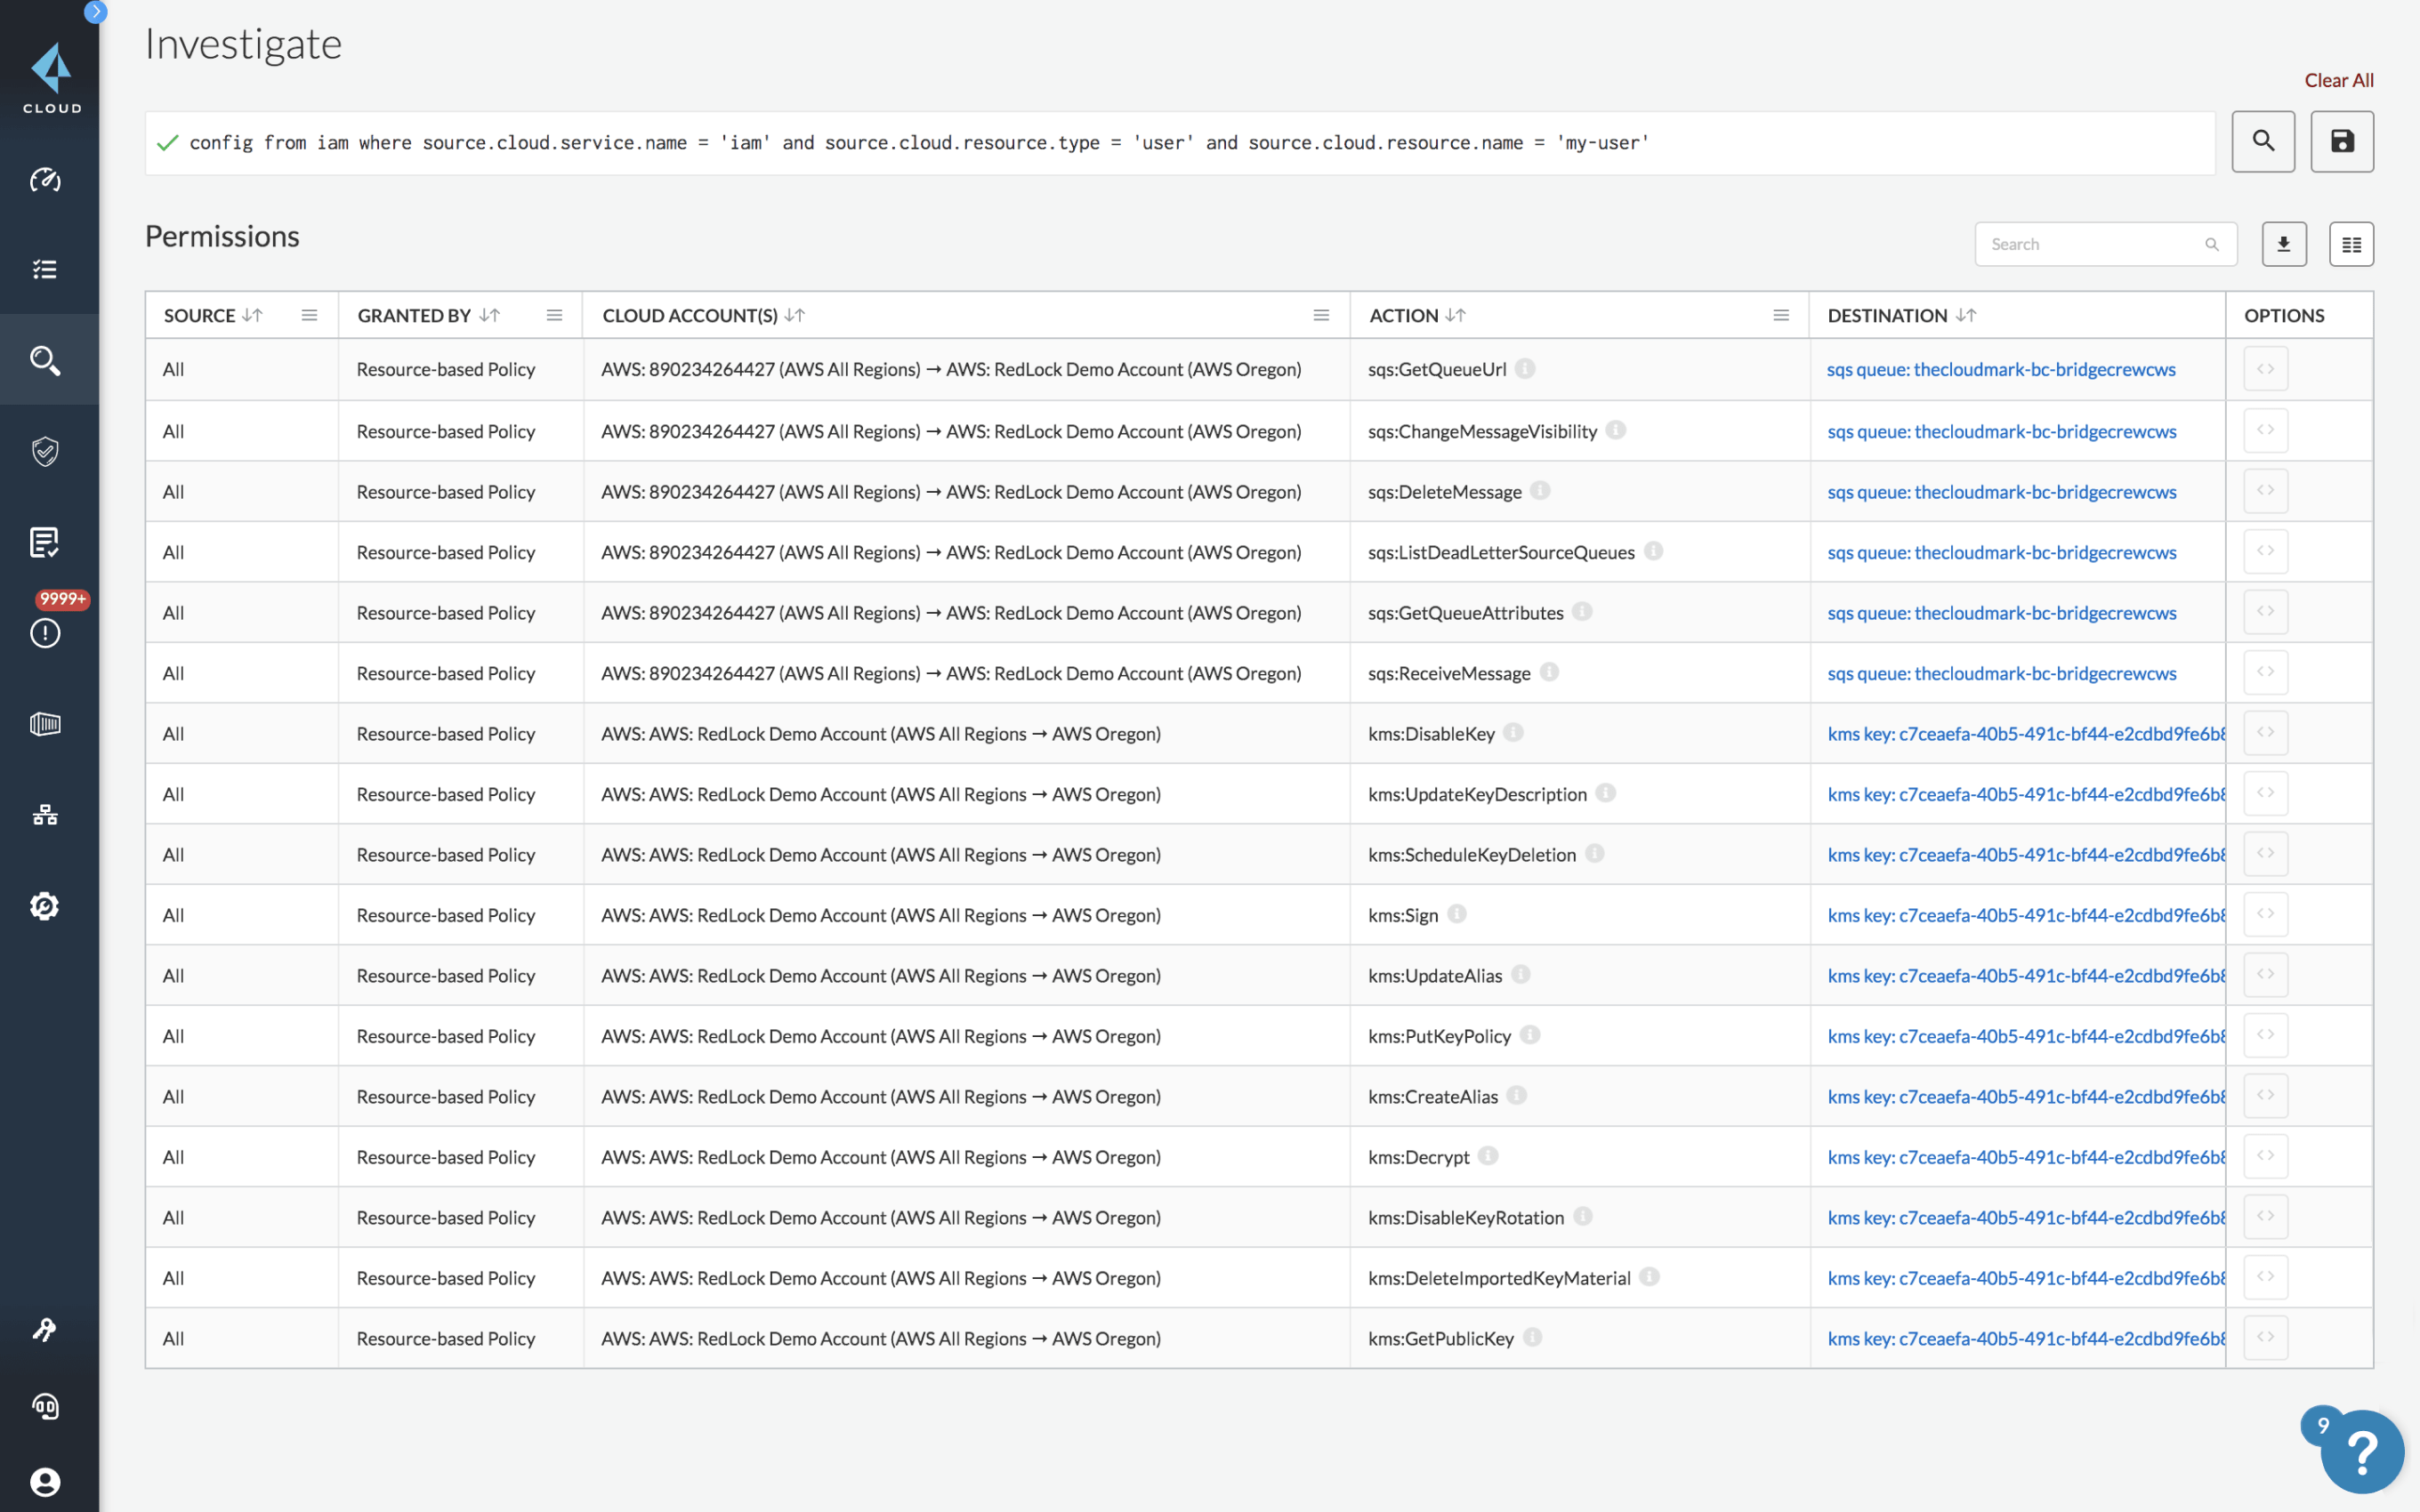View code for the kms:GetPublicKey row
The image size is (2420, 1512).
pyautogui.click(x=2266, y=1337)
